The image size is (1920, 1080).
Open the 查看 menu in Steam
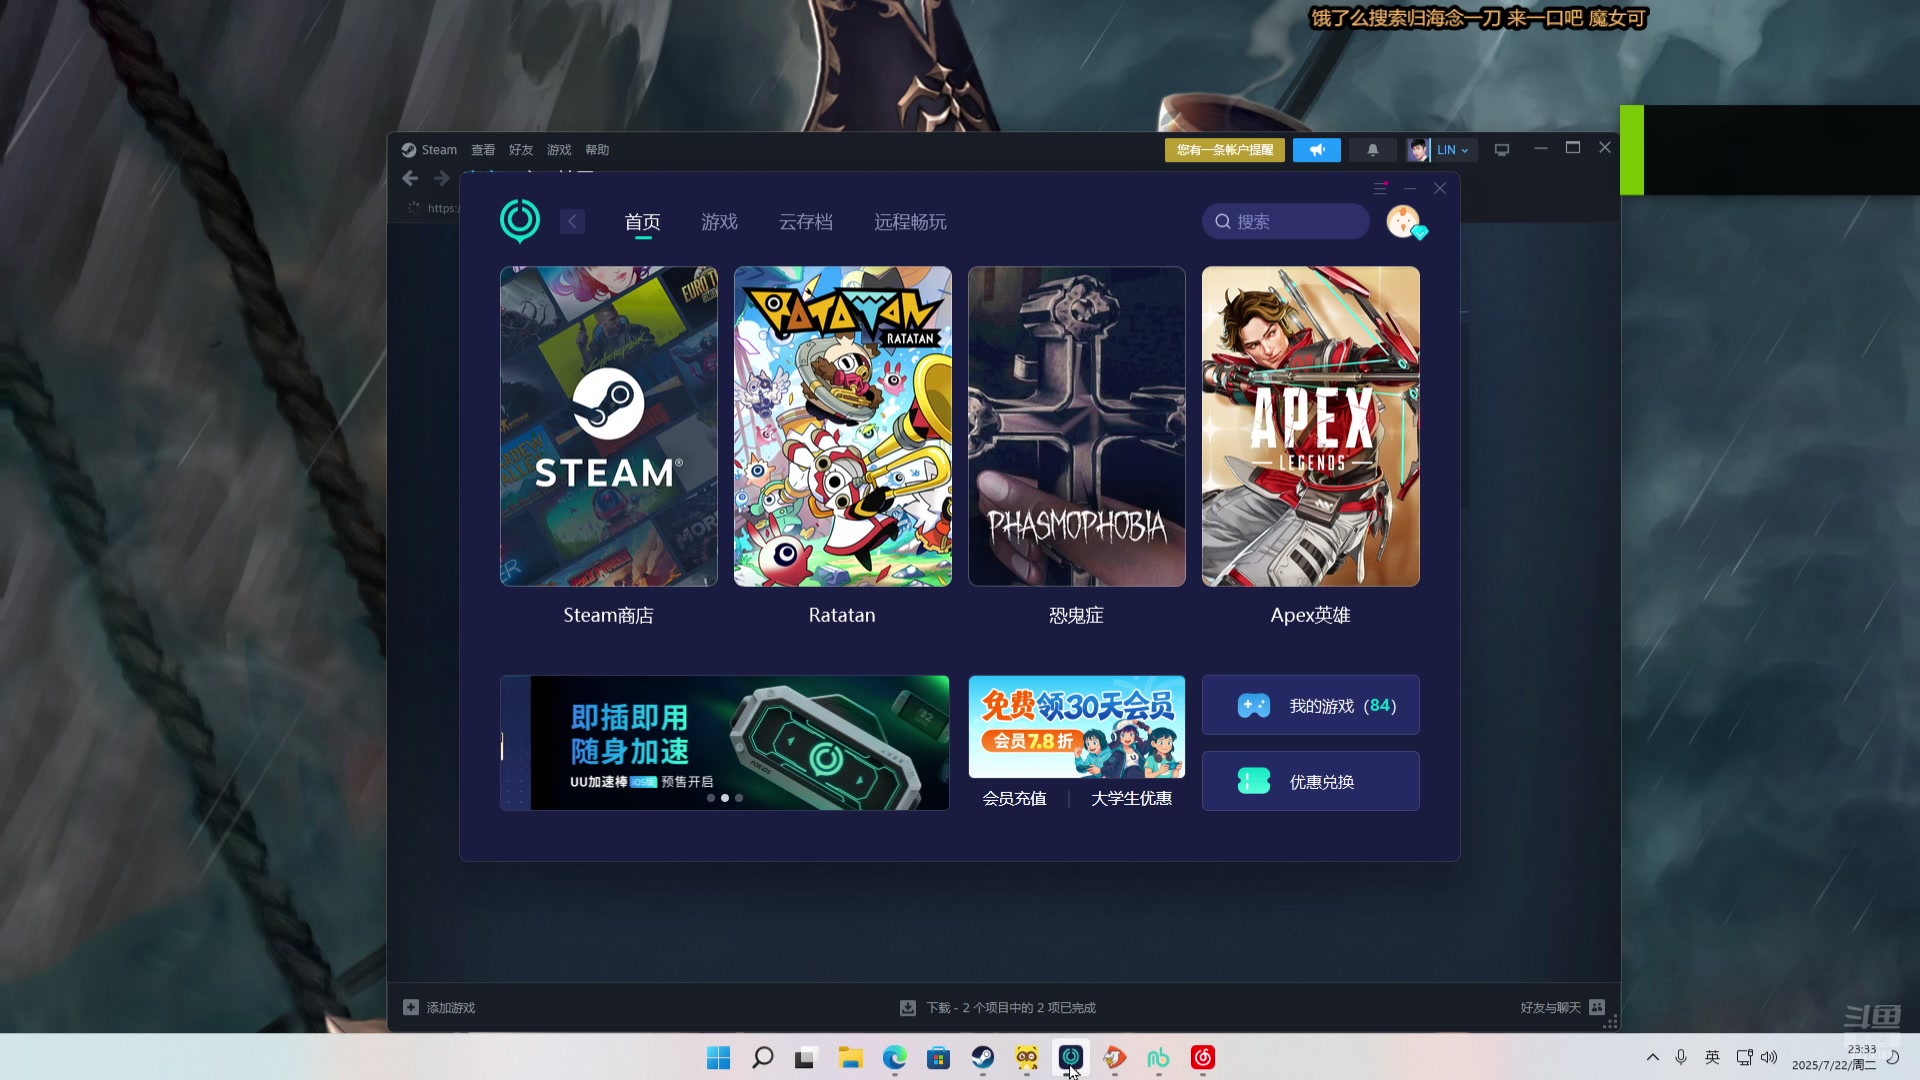pos(483,150)
